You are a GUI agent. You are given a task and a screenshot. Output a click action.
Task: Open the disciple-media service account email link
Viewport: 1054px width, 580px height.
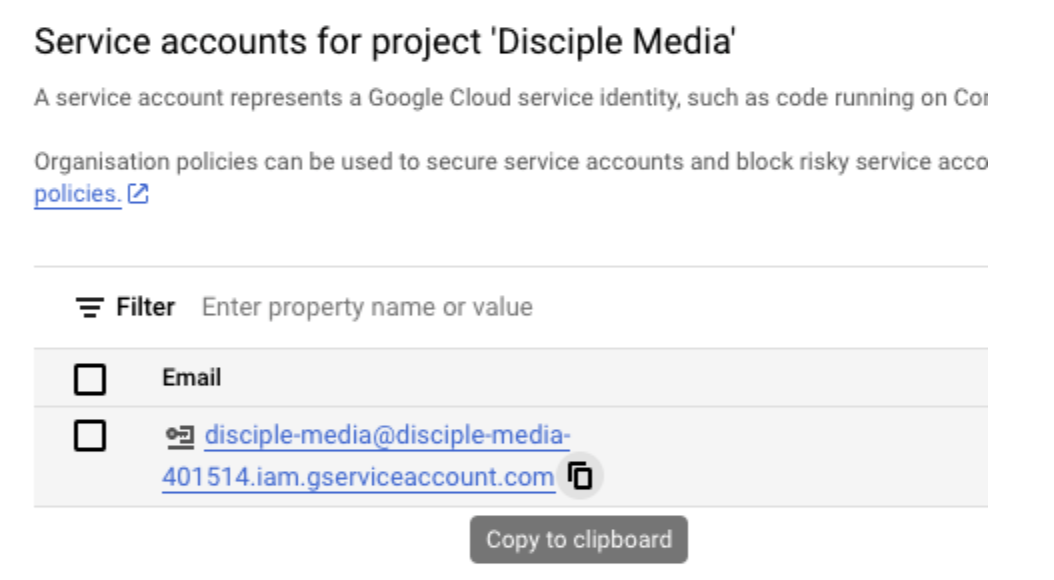click(x=366, y=456)
